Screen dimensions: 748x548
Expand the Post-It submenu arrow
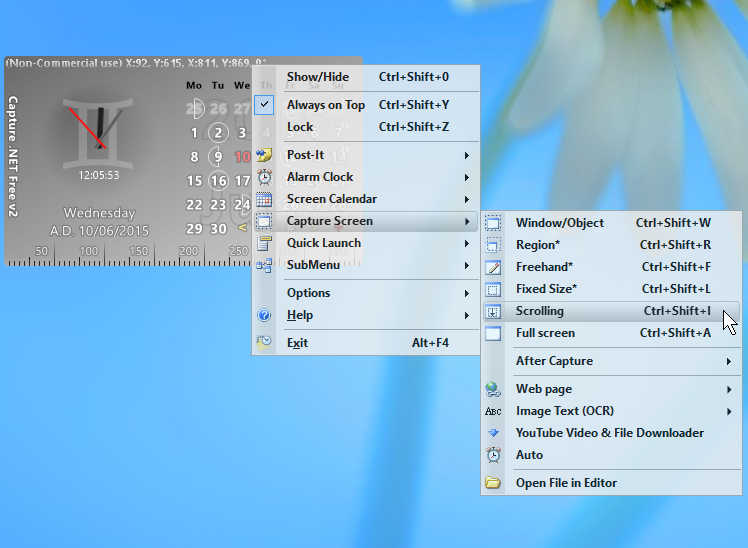[x=467, y=155]
